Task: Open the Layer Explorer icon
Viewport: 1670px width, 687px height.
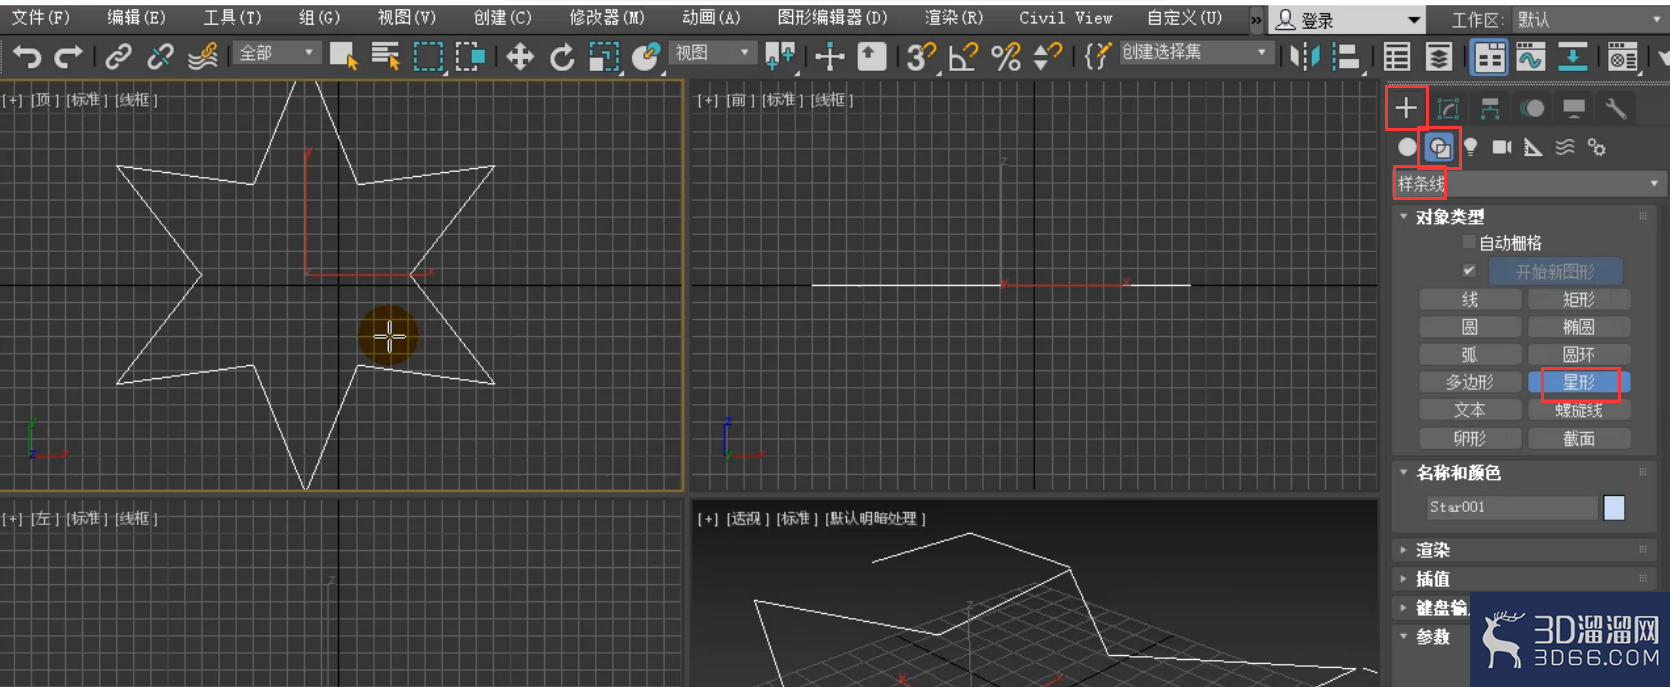Action: click(x=1439, y=57)
